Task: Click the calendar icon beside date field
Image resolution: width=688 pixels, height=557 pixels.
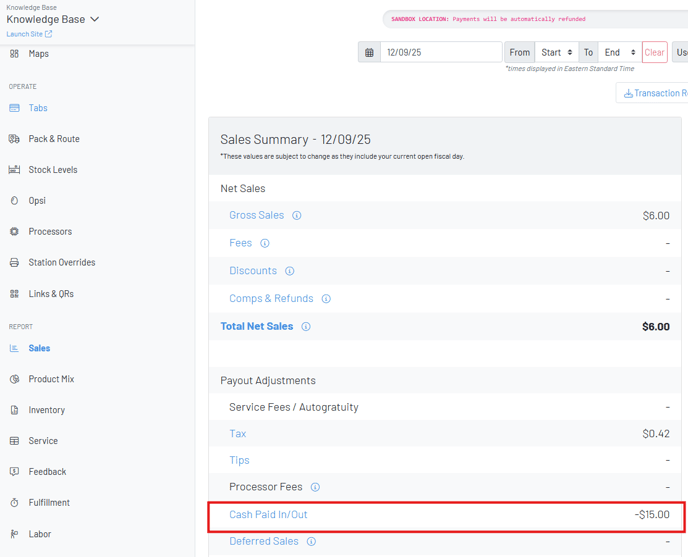Action: coord(369,52)
